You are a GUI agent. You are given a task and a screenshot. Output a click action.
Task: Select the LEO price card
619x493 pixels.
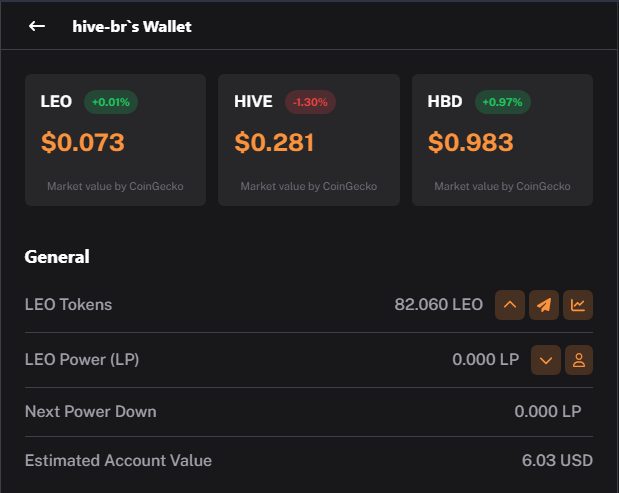point(115,140)
